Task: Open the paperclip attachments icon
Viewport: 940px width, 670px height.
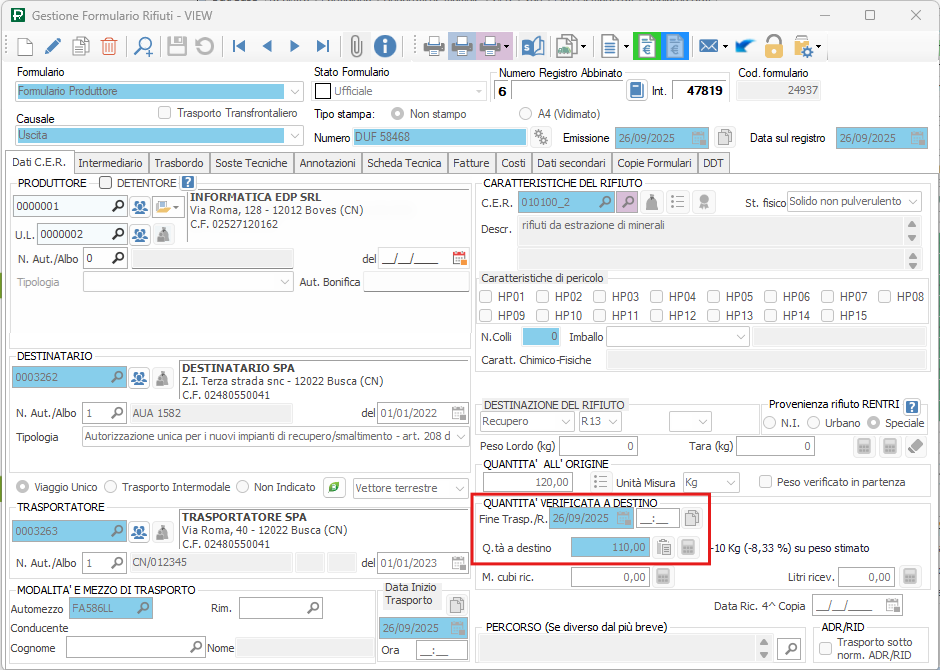Action: tap(355, 46)
